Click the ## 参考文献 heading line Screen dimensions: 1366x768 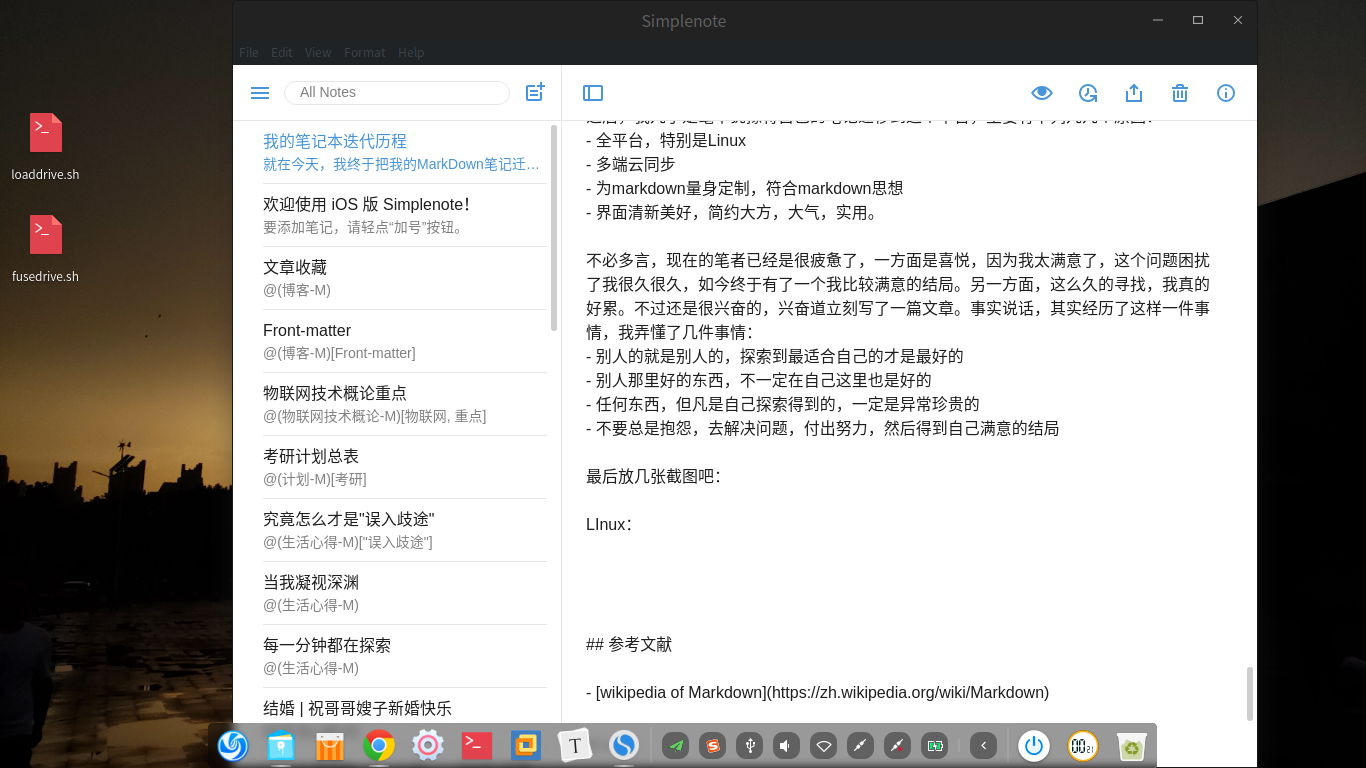click(629, 644)
